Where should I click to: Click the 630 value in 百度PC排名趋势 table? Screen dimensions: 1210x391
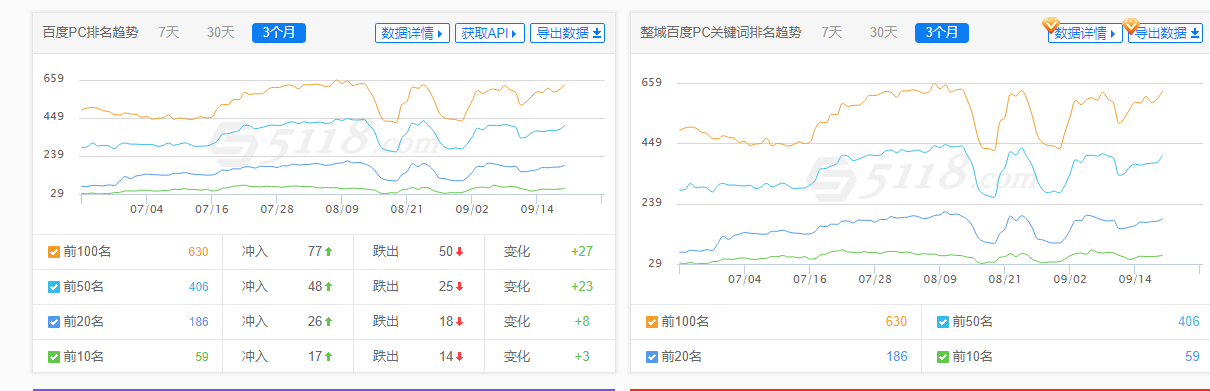(x=198, y=252)
